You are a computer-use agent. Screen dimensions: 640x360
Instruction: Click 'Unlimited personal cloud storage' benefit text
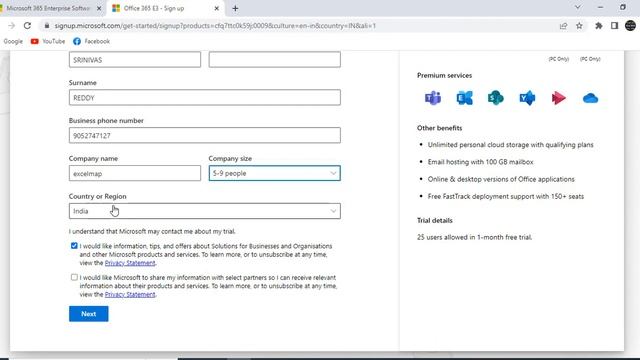pyautogui.click(x=511, y=145)
